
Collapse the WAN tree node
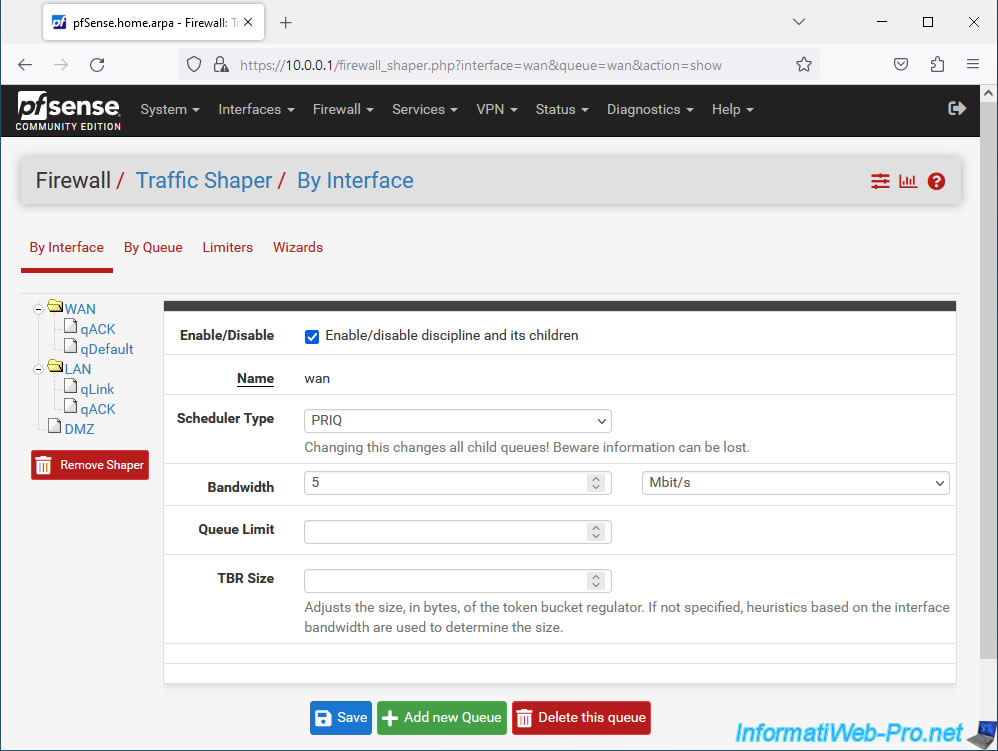pos(38,309)
